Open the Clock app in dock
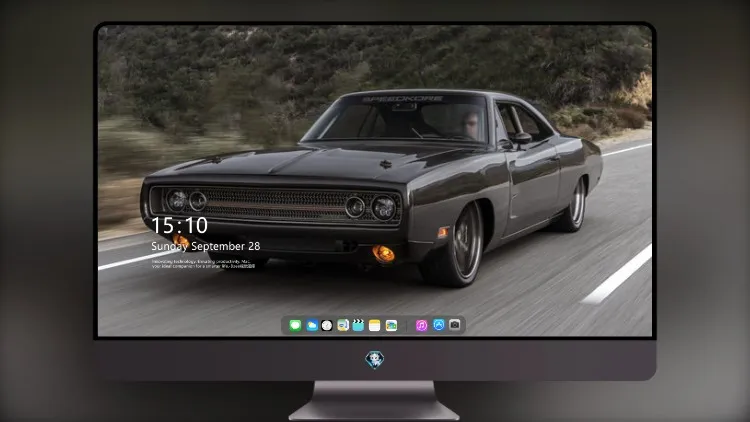Viewport: 750px width, 422px height. click(327, 325)
